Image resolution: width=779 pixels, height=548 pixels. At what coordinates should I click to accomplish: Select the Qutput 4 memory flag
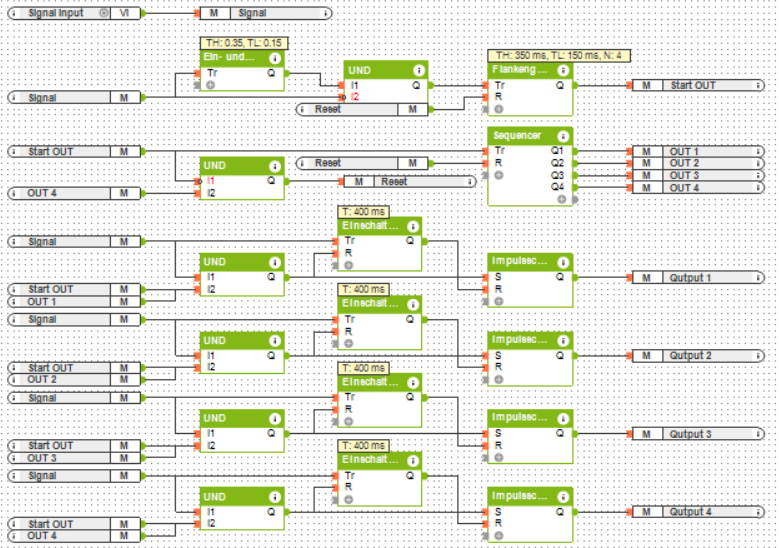tap(698, 512)
